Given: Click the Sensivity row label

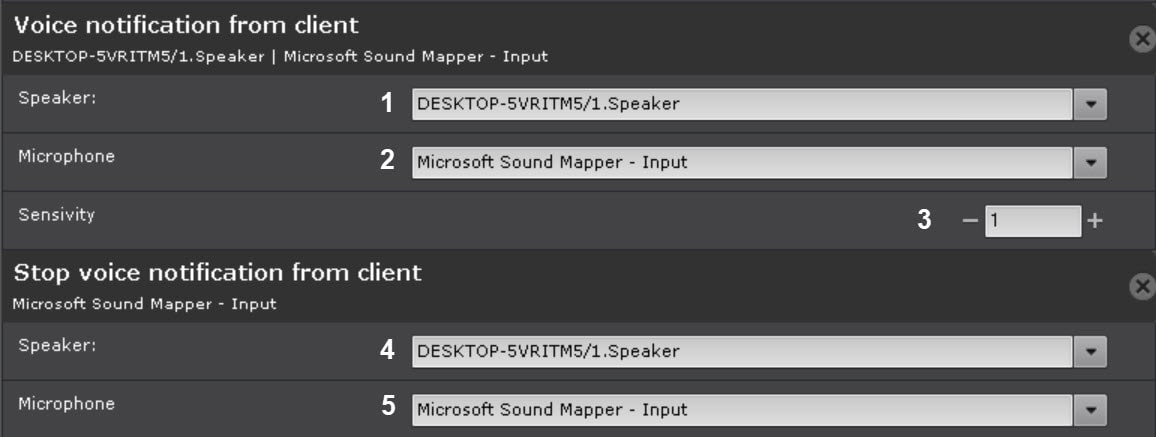Looking at the screenshot, I should (56, 214).
